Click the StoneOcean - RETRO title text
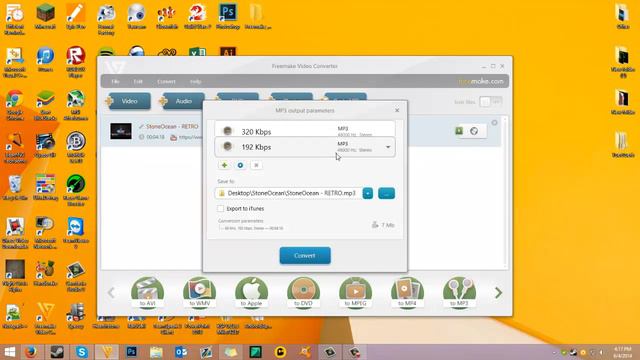 coord(172,127)
